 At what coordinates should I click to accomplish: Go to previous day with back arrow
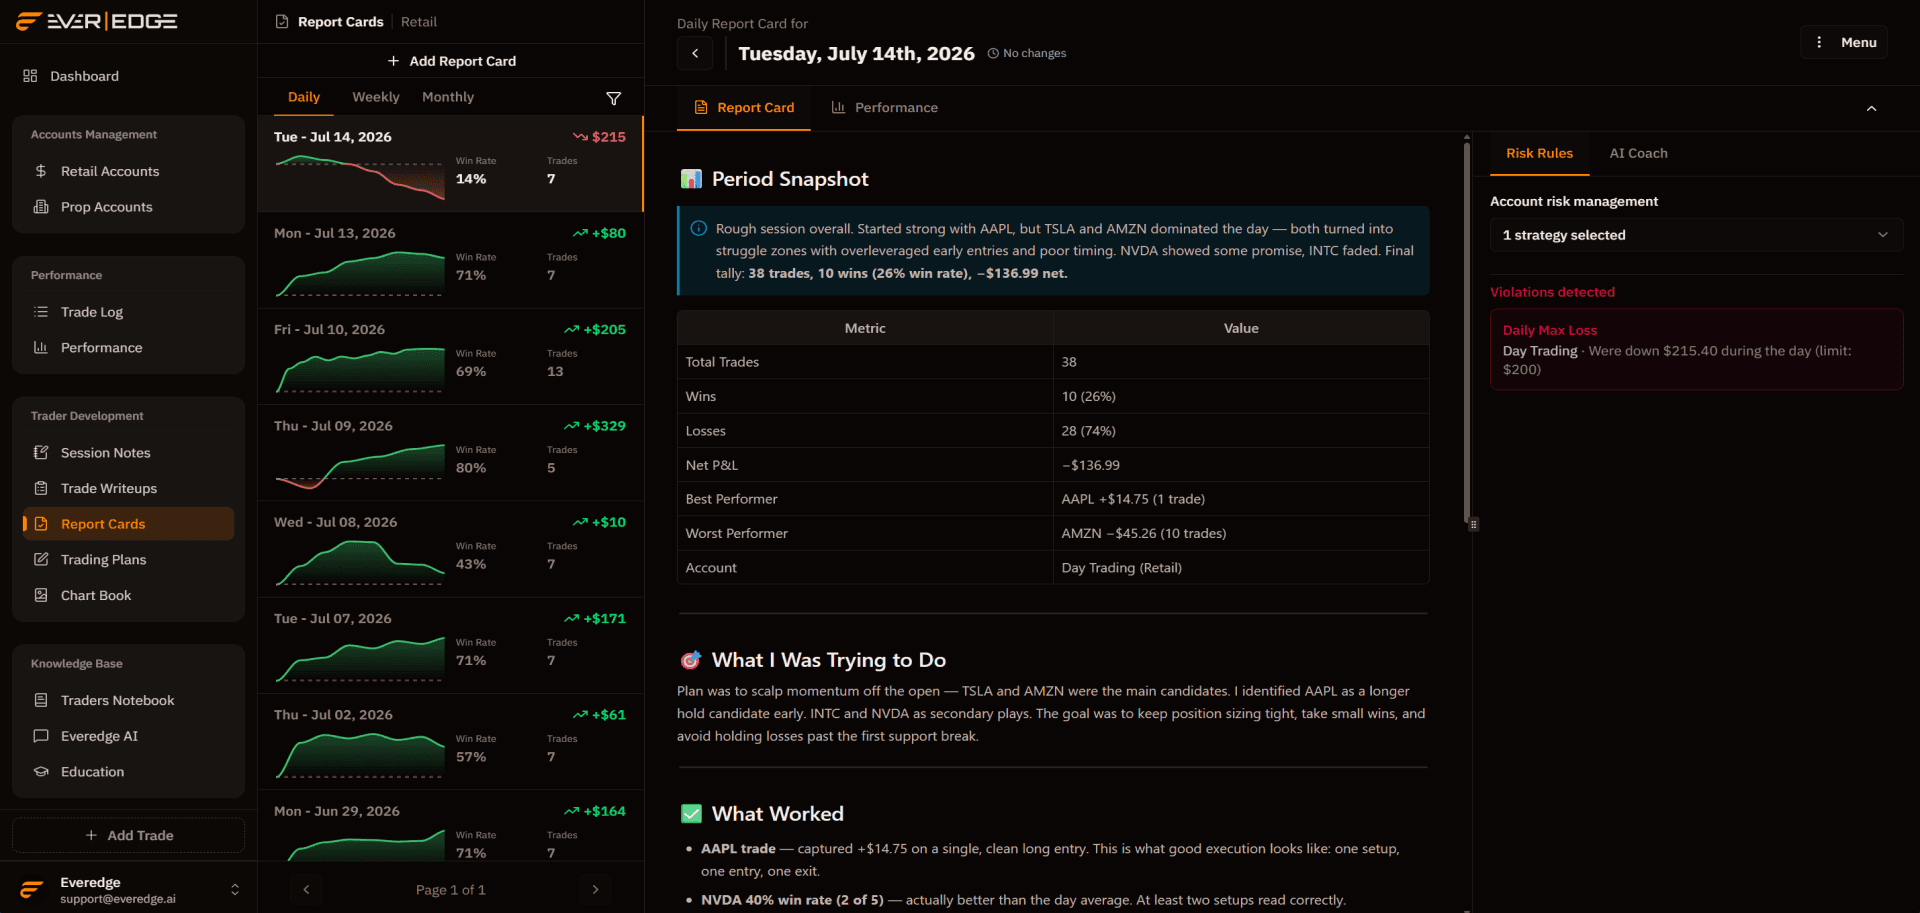tap(695, 53)
